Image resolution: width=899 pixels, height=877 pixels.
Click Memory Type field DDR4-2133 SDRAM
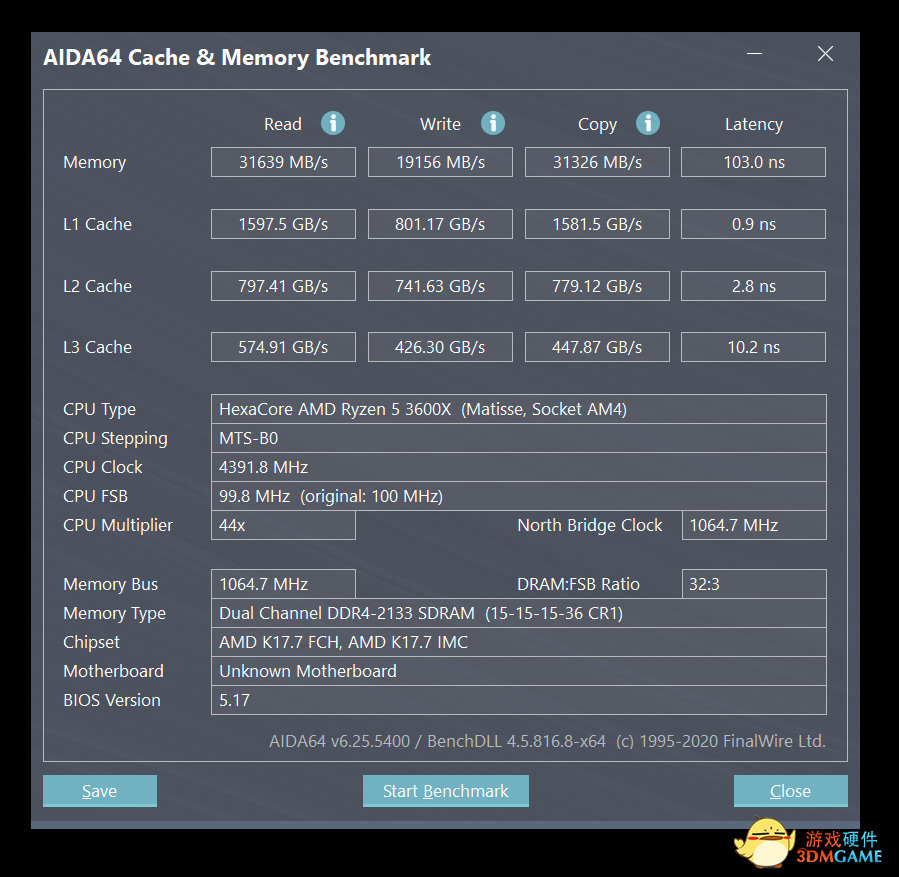(x=518, y=613)
